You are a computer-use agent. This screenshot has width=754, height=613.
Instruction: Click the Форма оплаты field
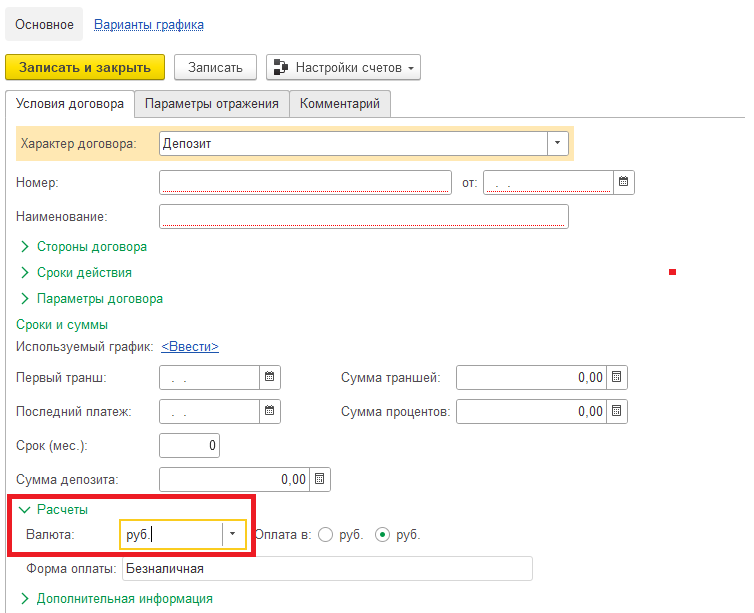coord(327,569)
